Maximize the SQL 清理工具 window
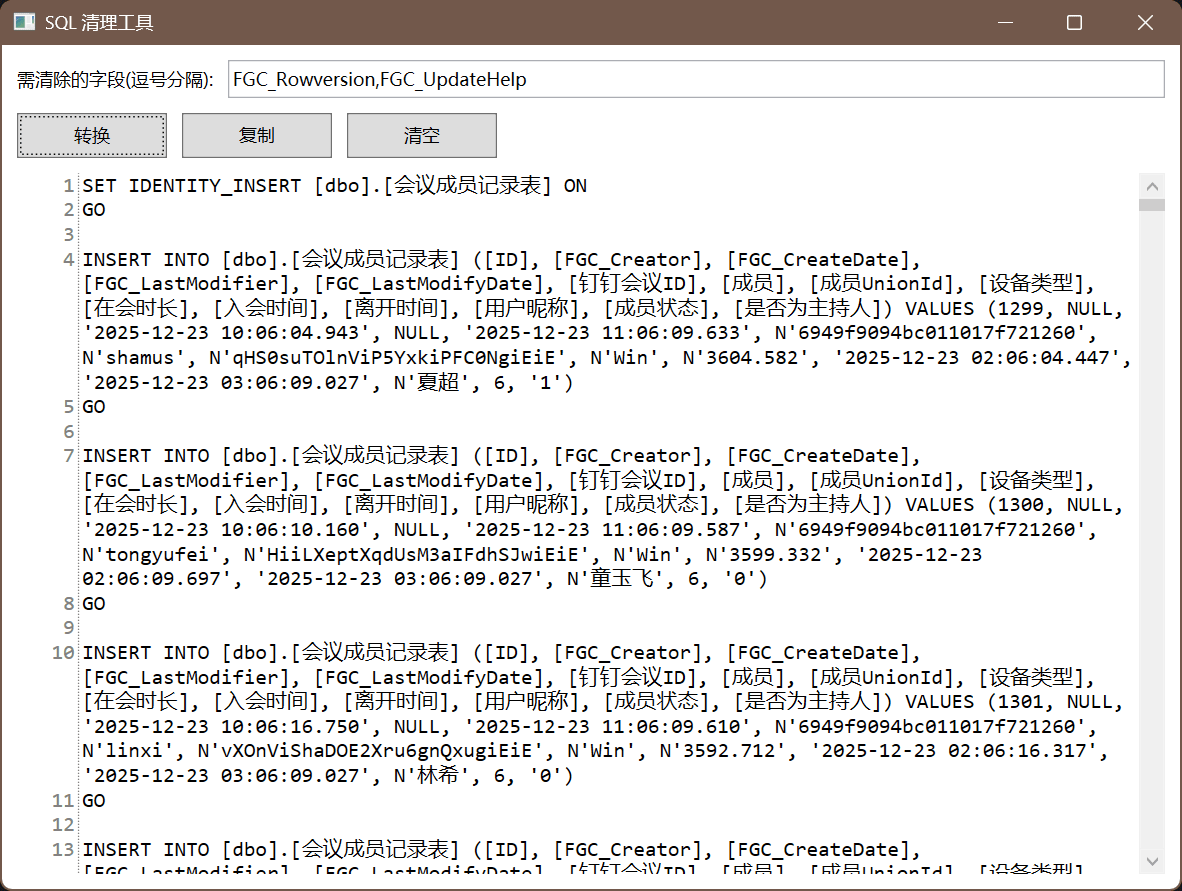Screen dimensions: 1182x891 tap(1074, 22)
